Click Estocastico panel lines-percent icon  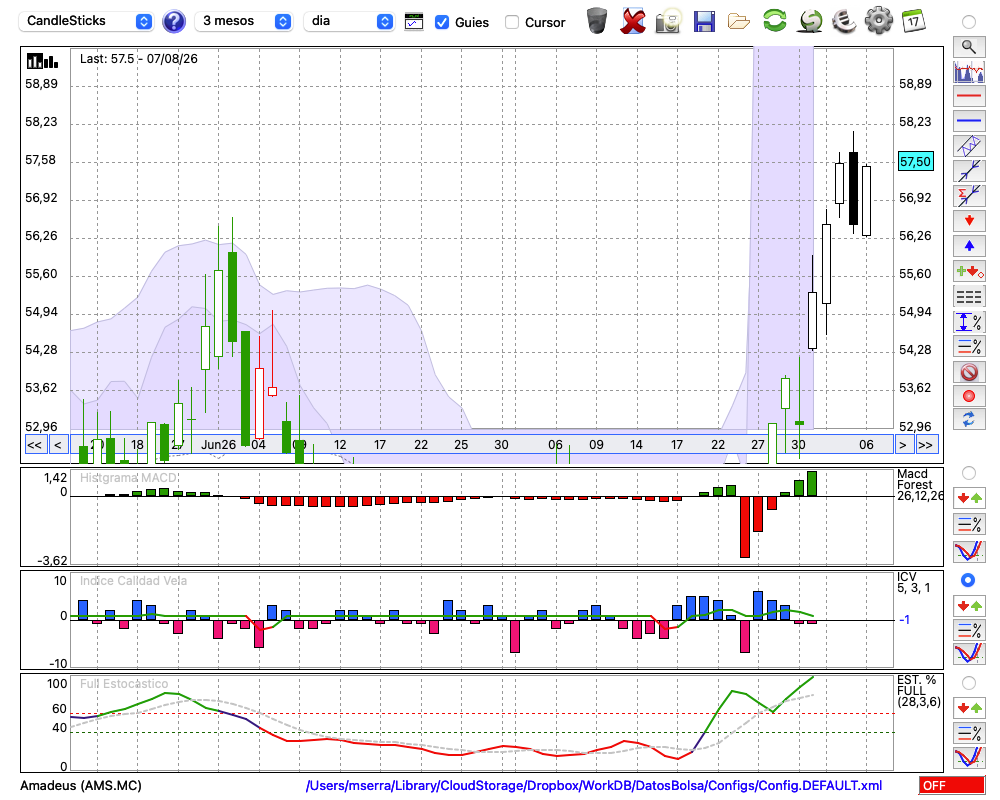(x=969, y=733)
